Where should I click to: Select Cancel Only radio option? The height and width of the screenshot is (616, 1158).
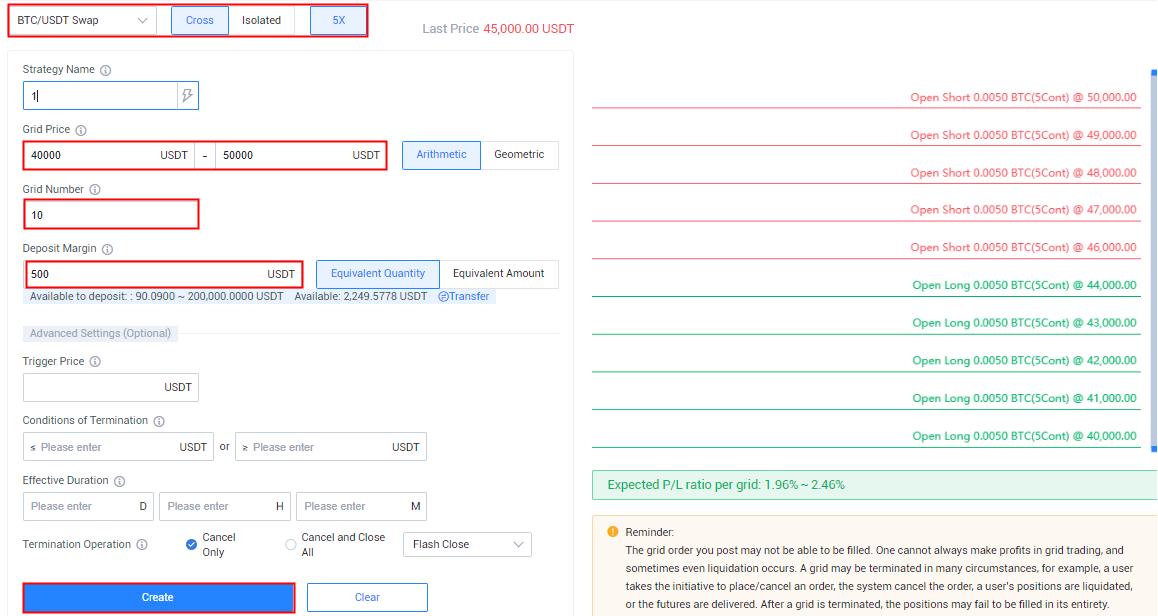click(x=191, y=544)
